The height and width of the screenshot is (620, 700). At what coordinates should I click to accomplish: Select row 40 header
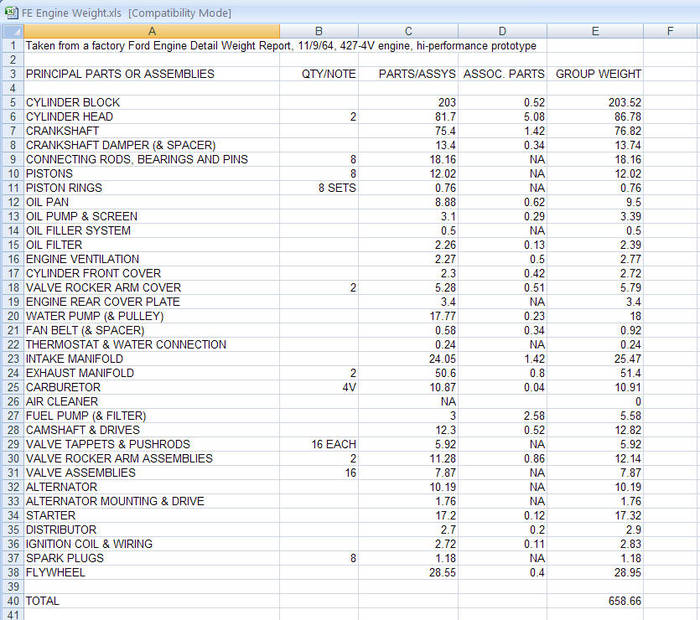11,601
